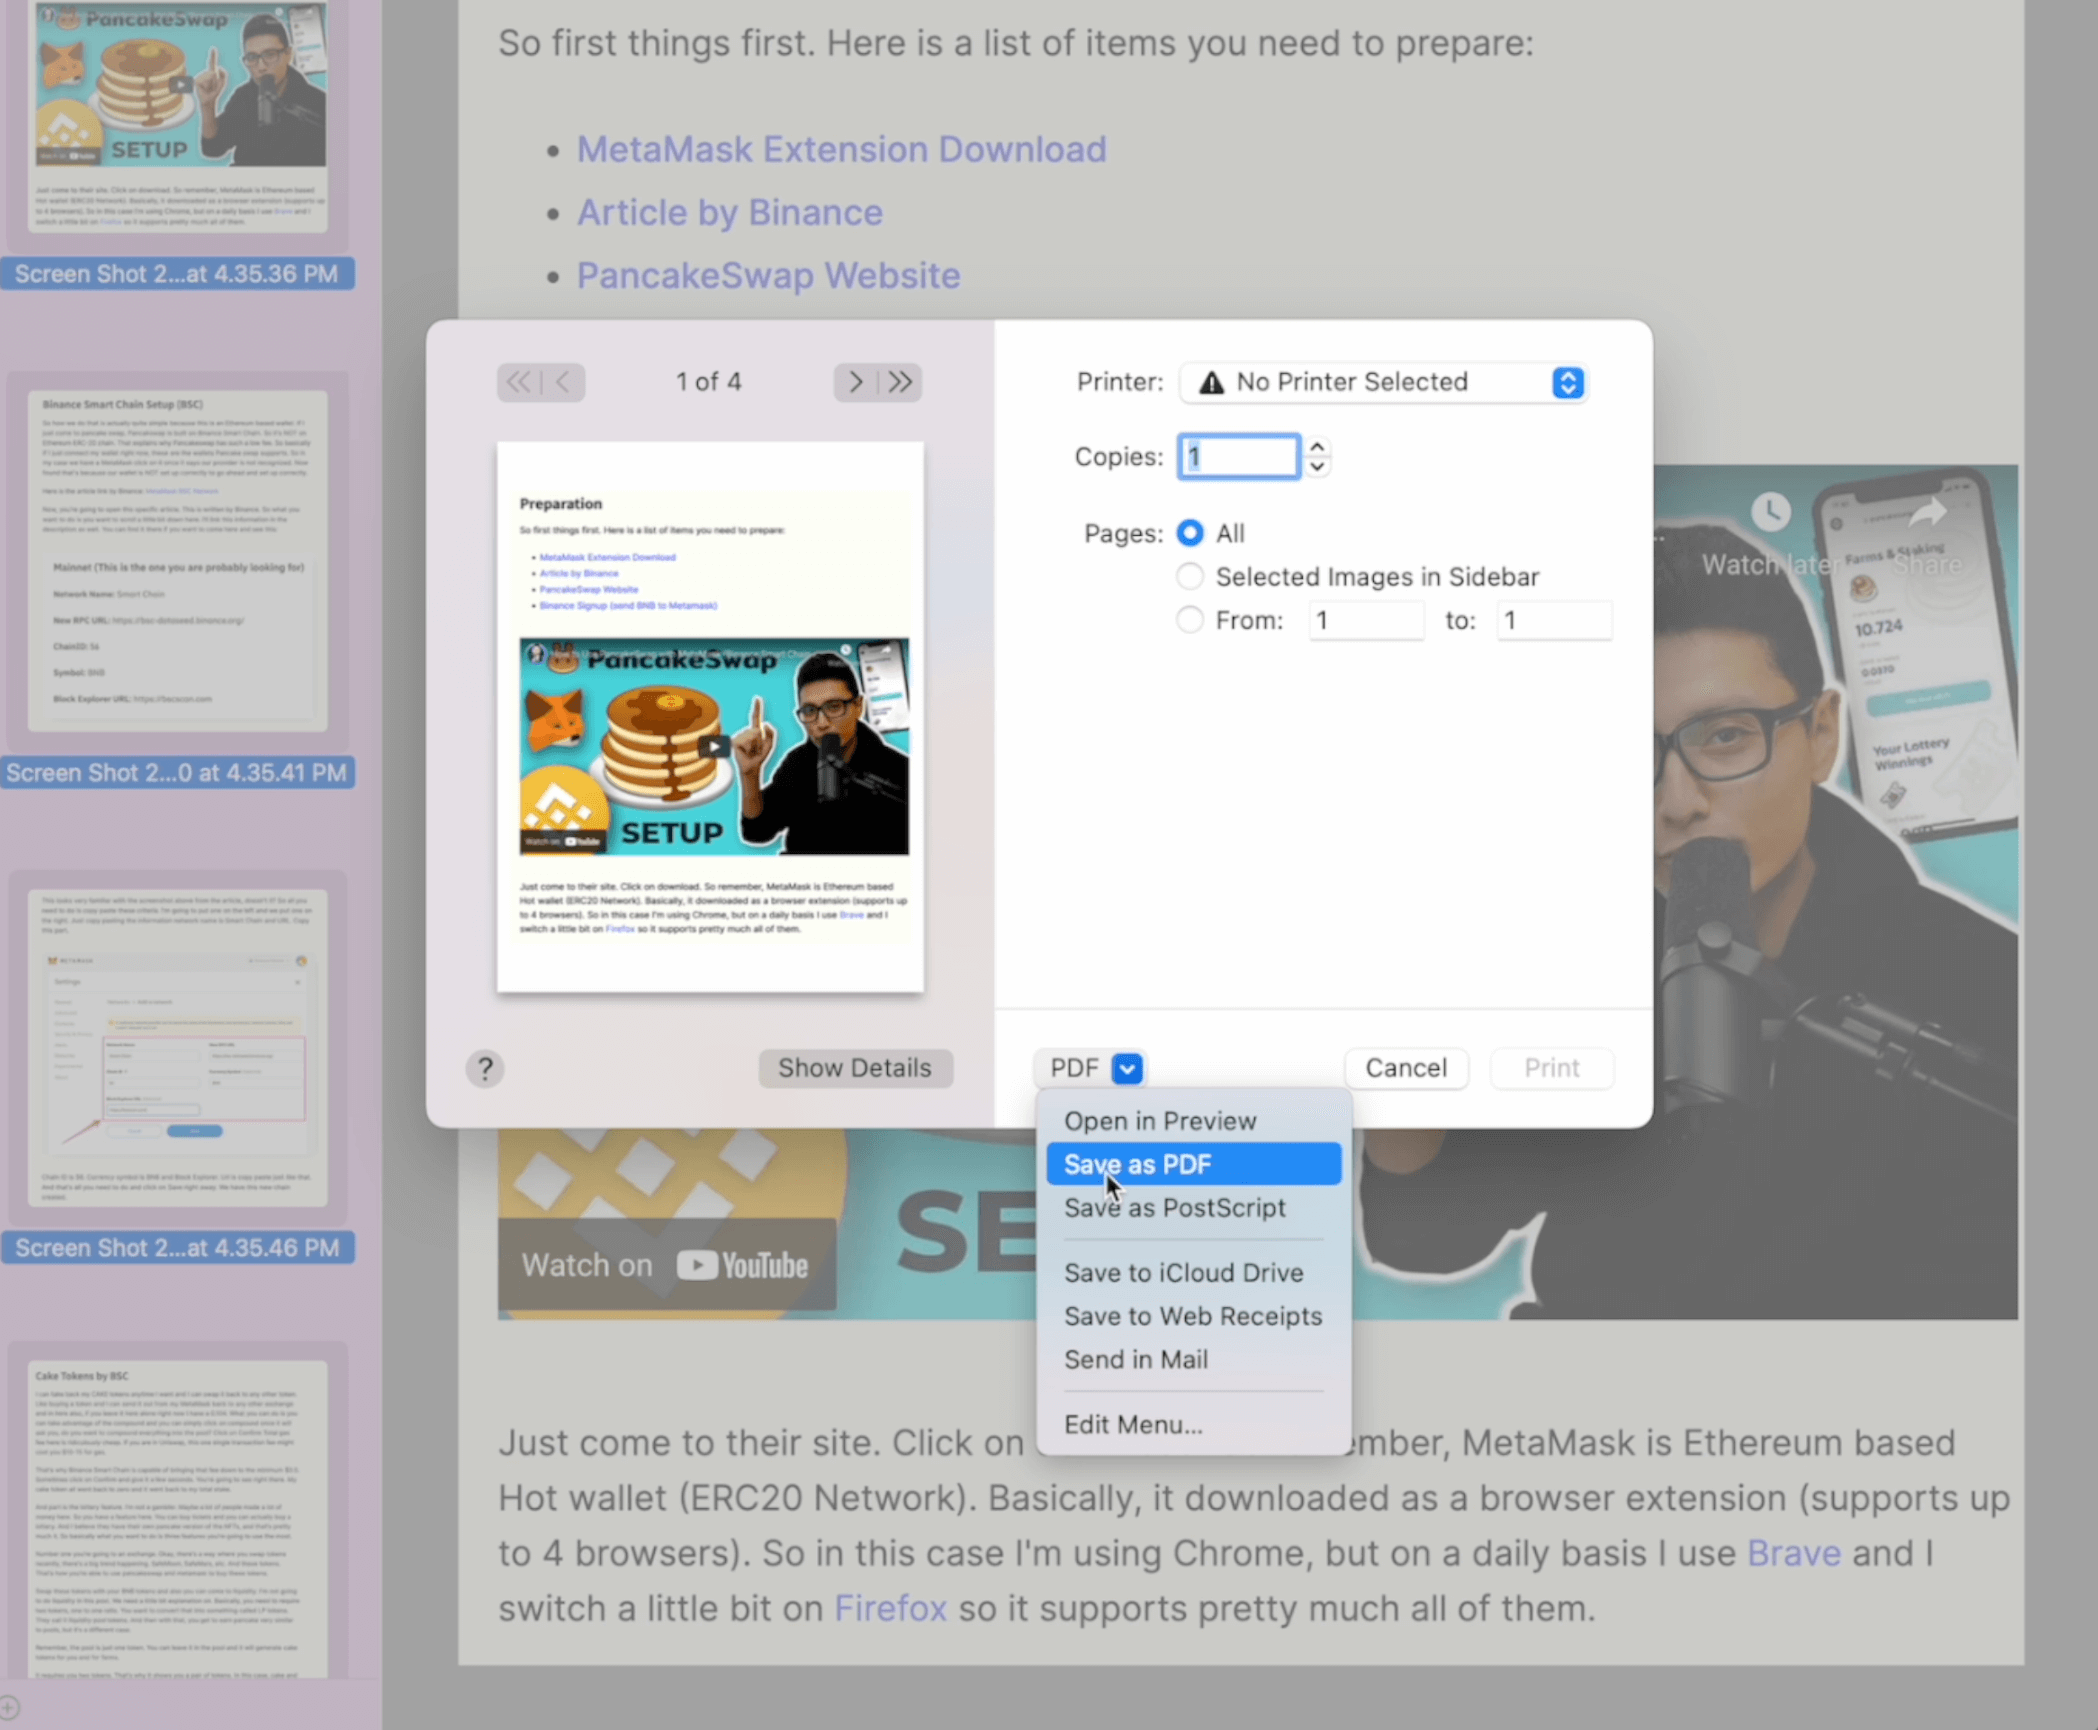Choose Open in Preview from PDF menu

(1194, 1121)
